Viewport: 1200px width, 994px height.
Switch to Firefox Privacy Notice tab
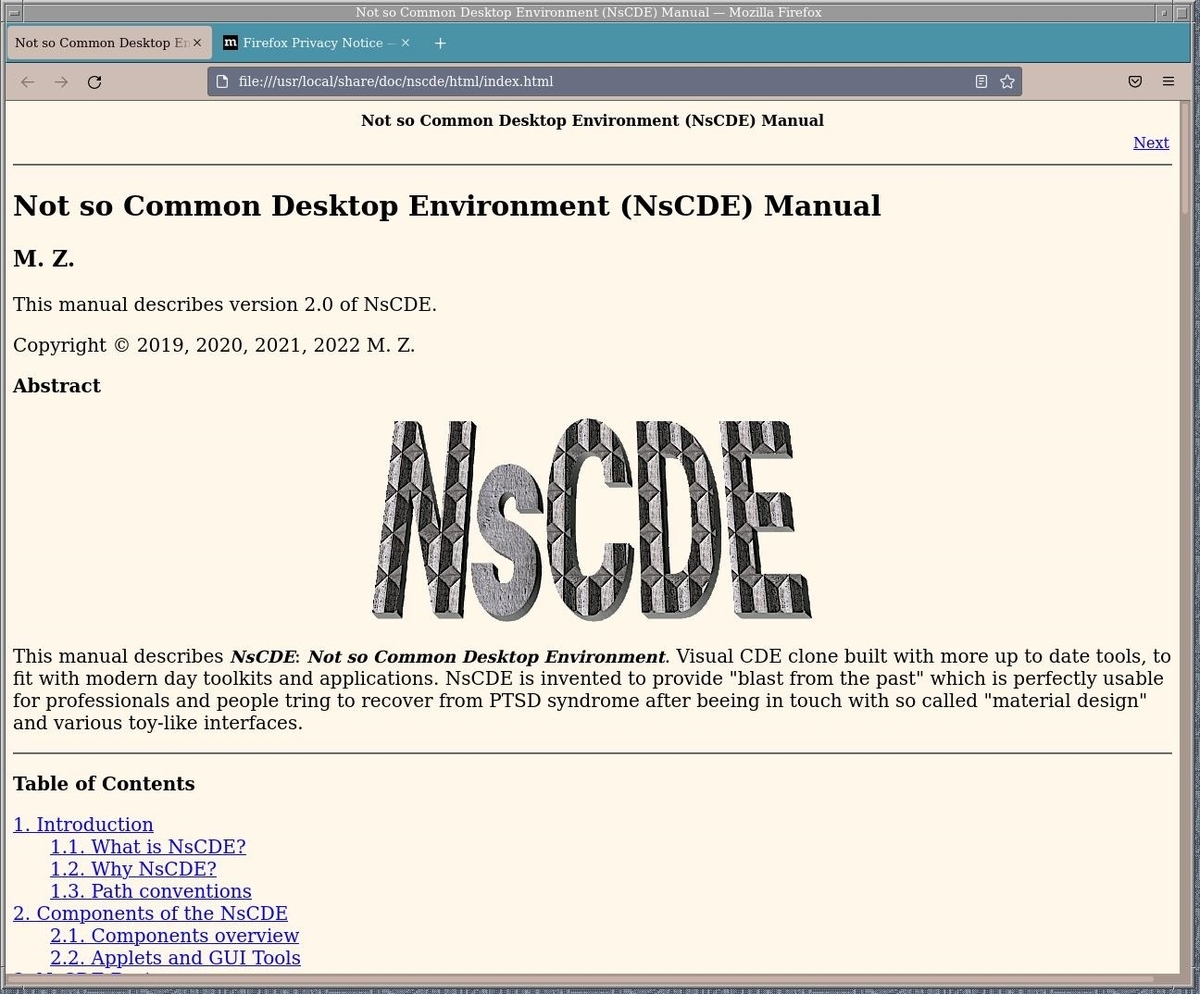[318, 43]
